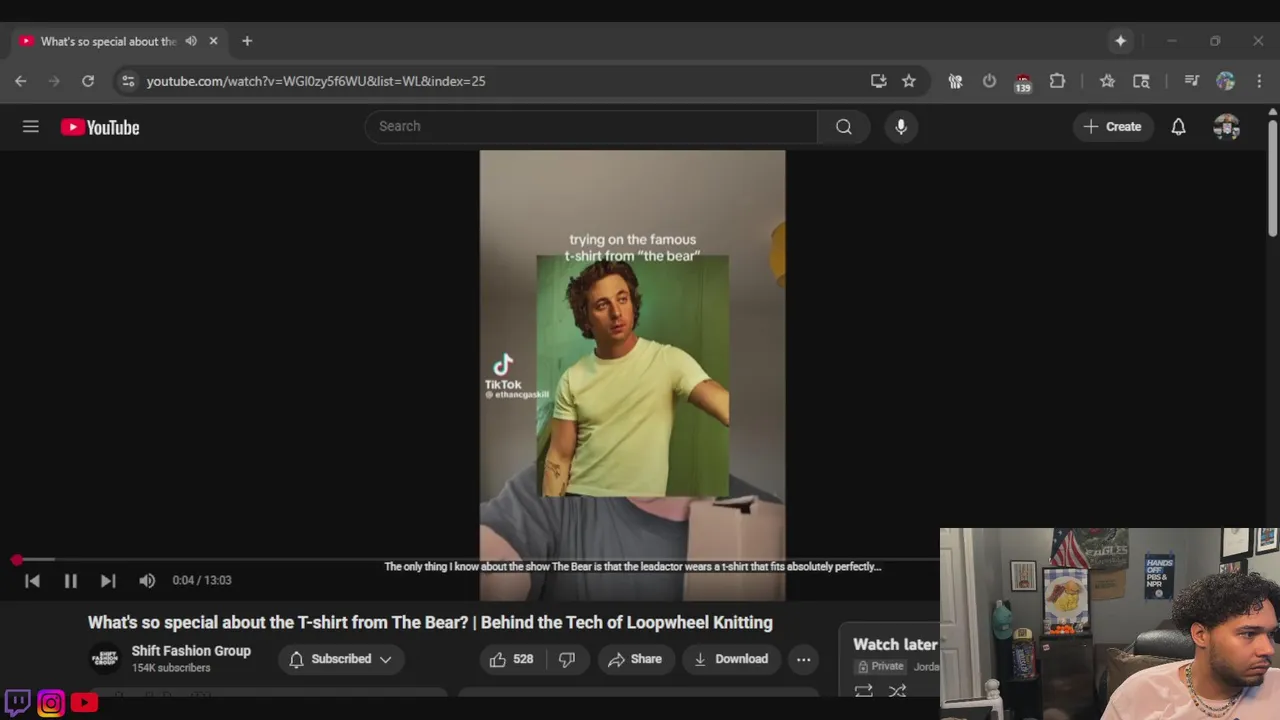Go back in browser history
The height and width of the screenshot is (720, 1280).
(21, 81)
